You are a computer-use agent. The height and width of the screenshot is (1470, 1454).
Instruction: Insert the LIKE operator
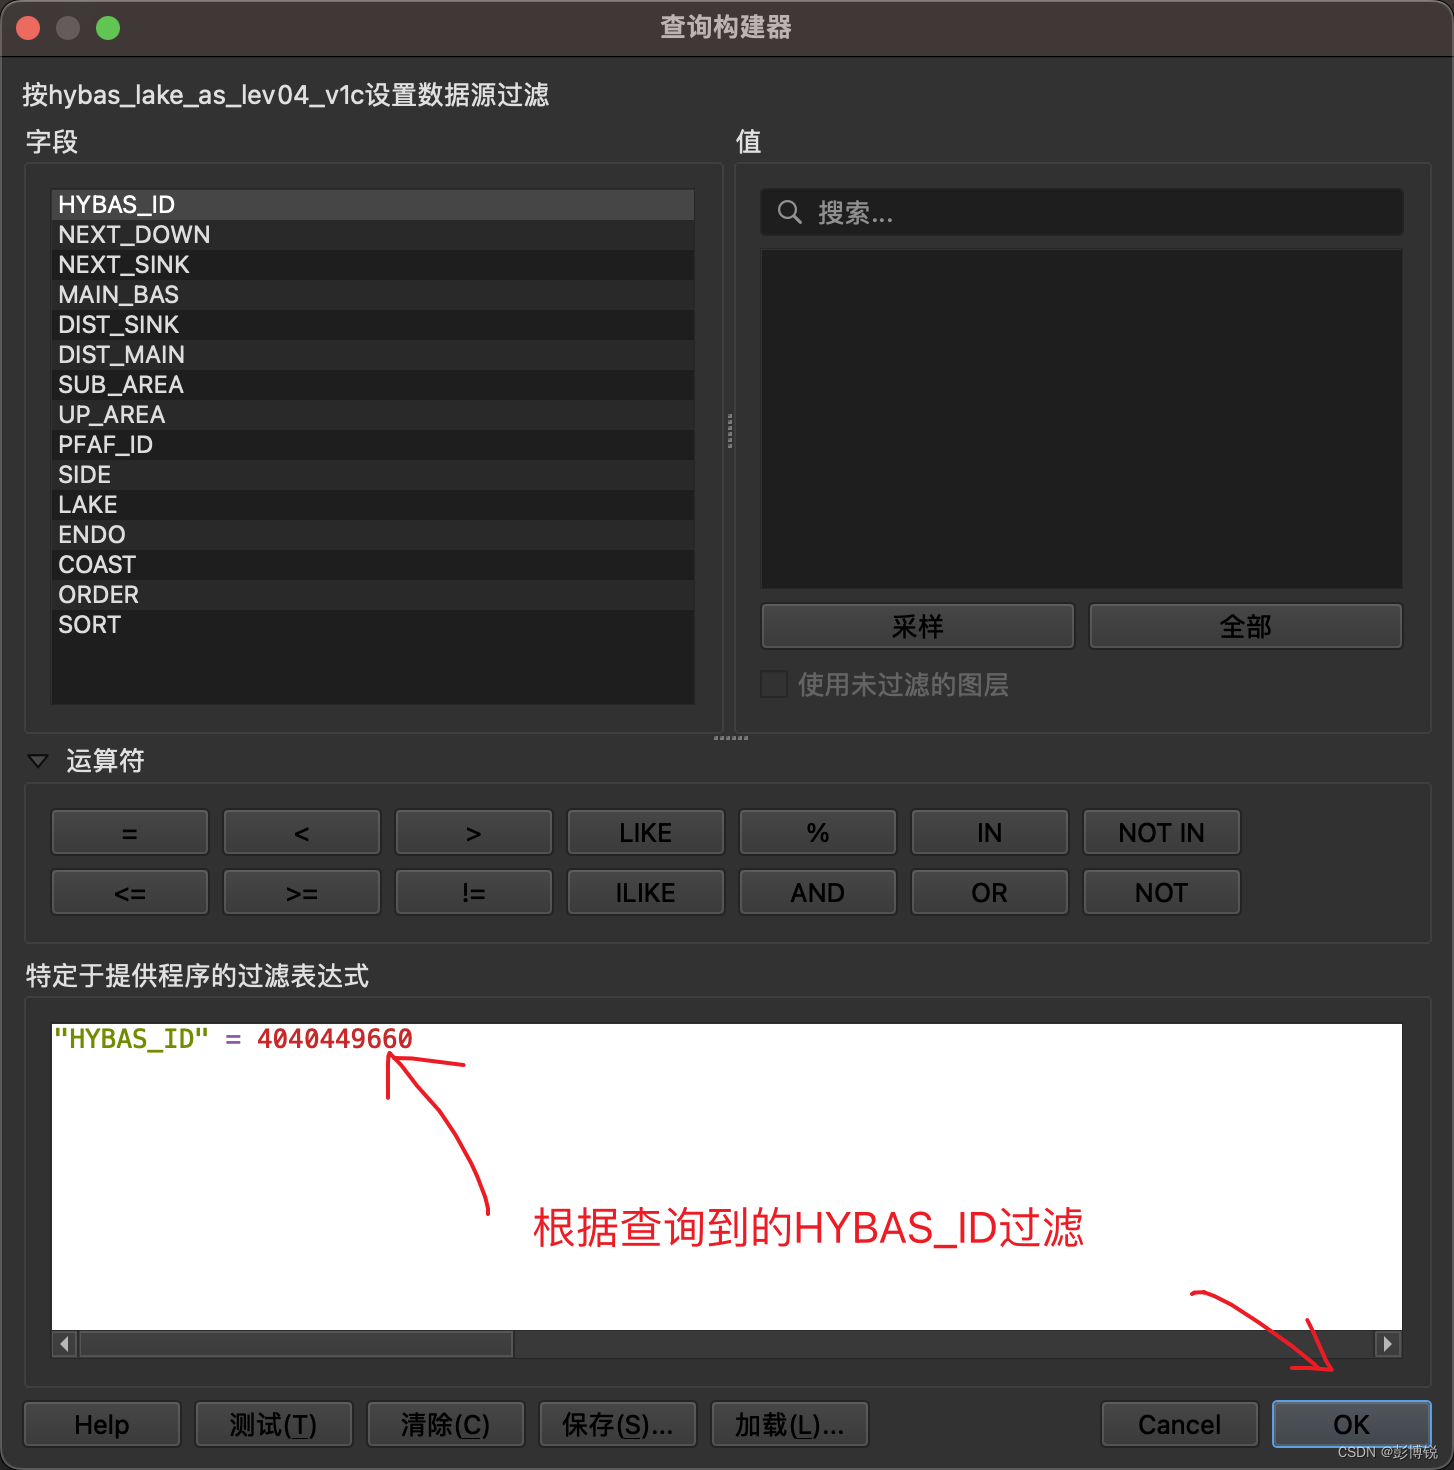645,831
